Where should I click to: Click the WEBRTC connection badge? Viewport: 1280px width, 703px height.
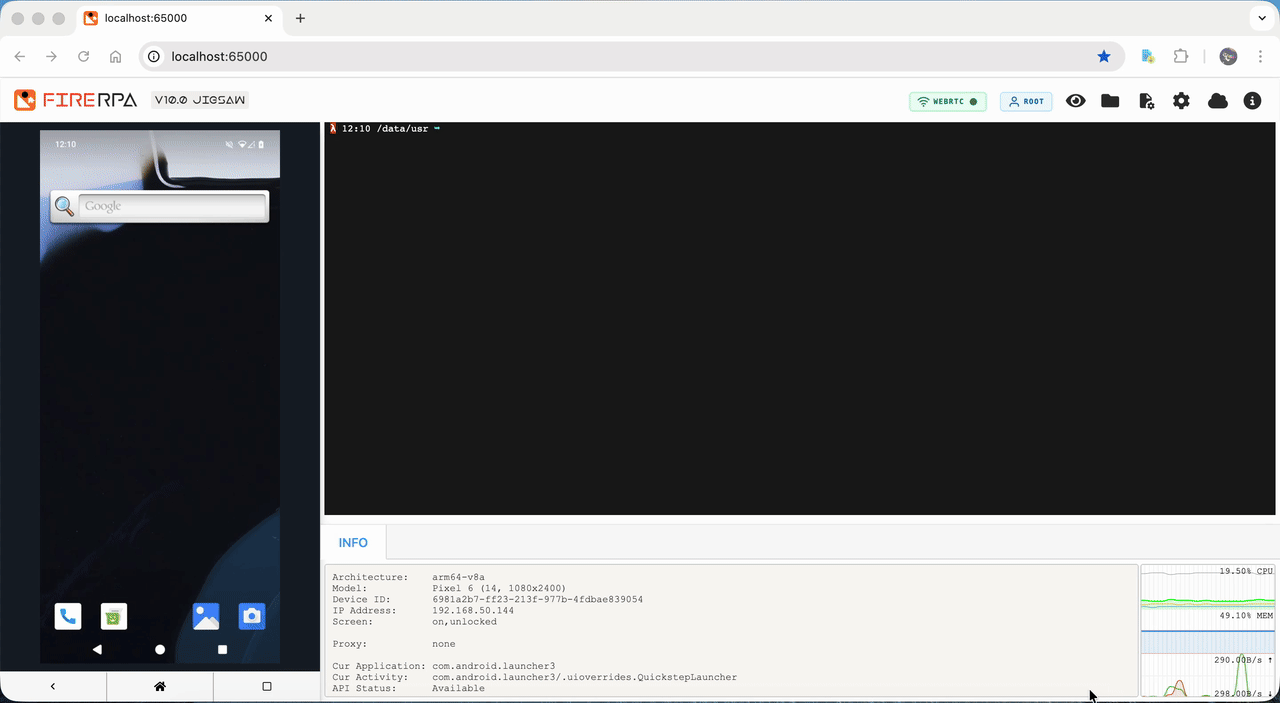tap(948, 101)
